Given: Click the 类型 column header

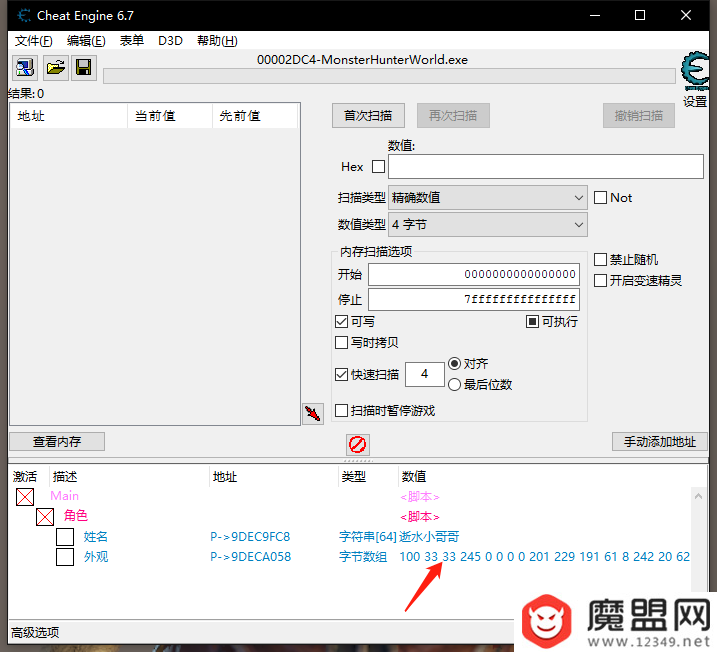Looking at the screenshot, I should point(353,477).
